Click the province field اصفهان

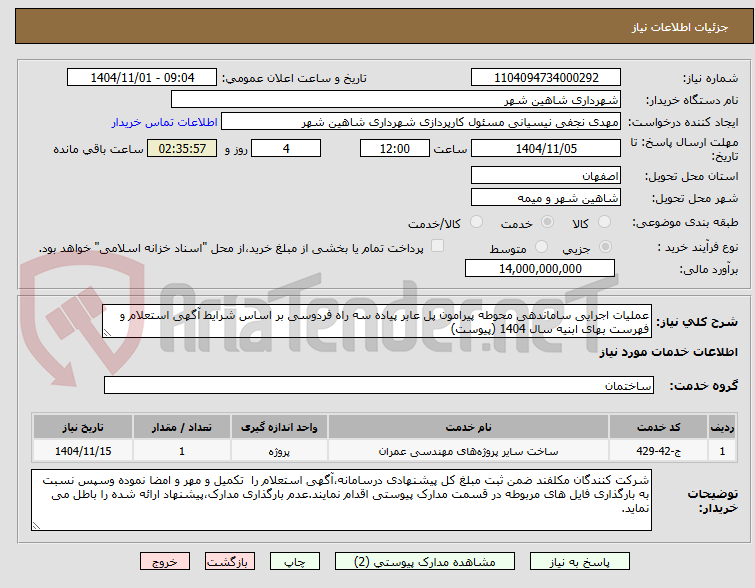pyautogui.click(x=546, y=175)
